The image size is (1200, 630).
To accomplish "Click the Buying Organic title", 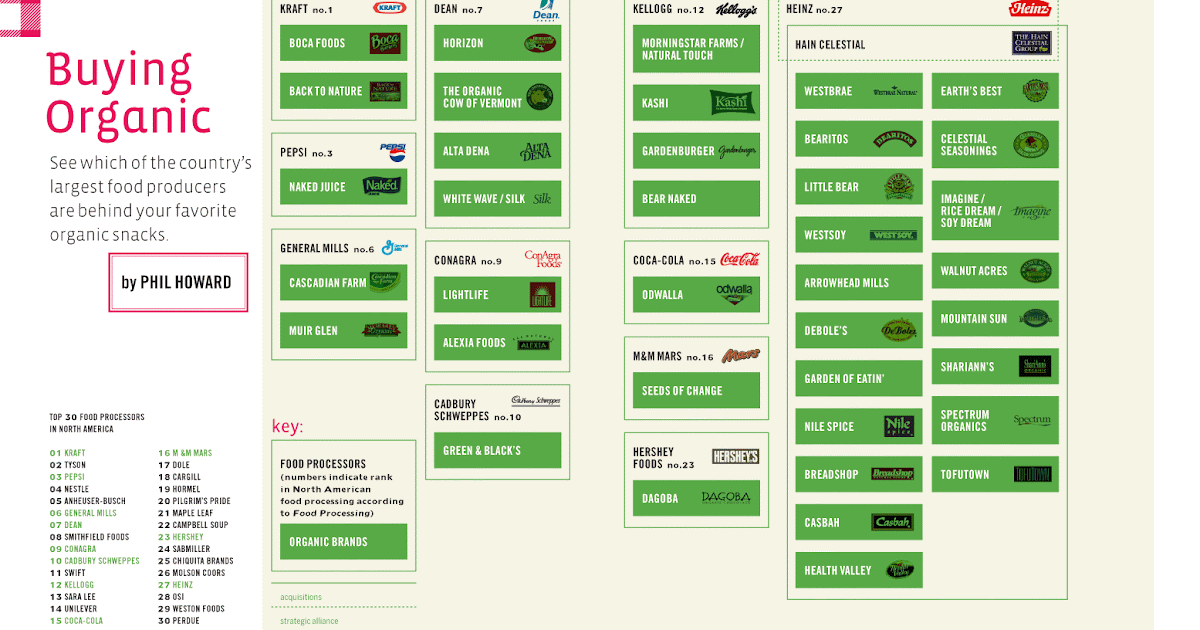I will [128, 93].
